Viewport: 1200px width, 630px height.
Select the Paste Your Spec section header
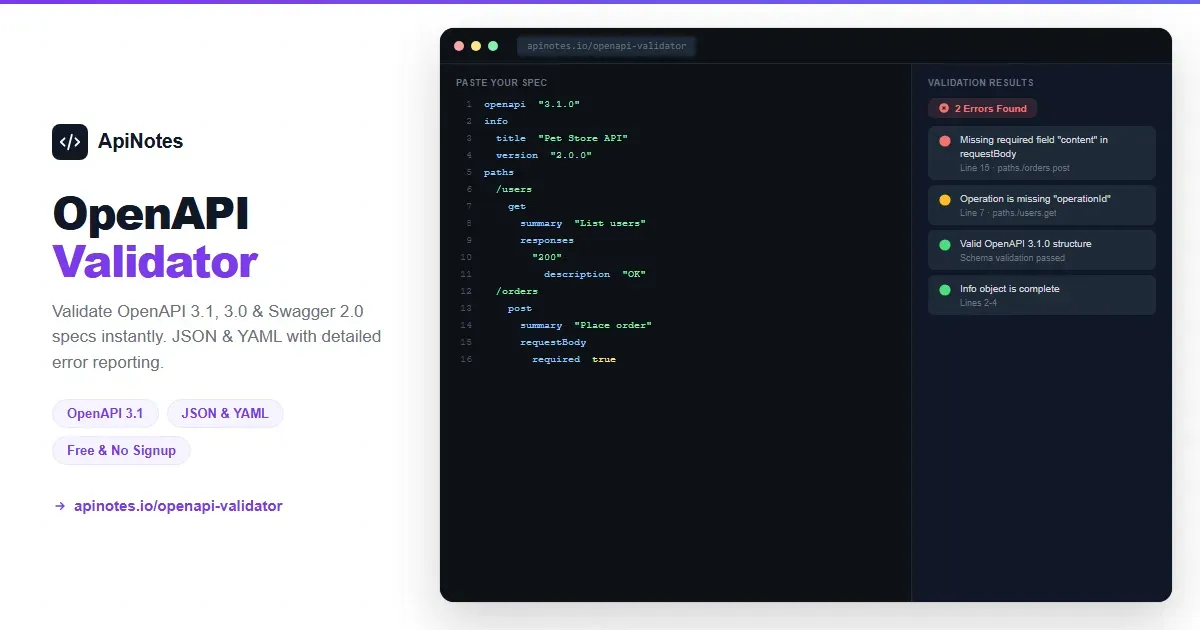click(502, 82)
